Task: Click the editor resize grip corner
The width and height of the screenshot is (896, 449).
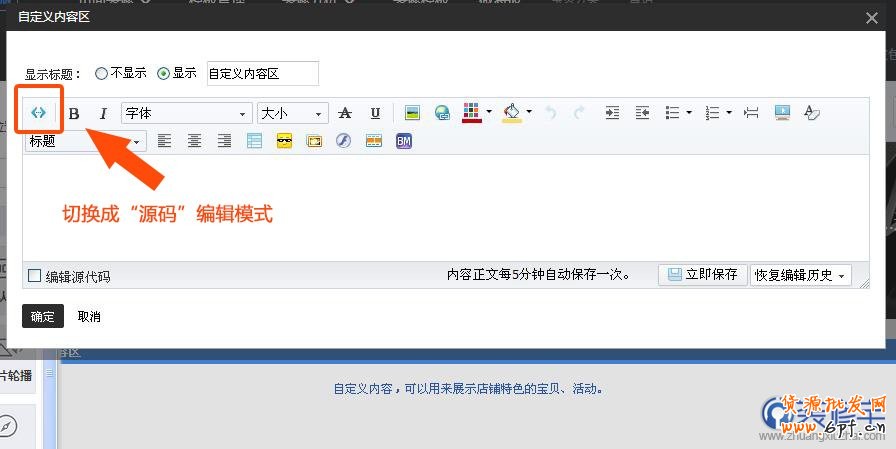Action: [x=864, y=283]
